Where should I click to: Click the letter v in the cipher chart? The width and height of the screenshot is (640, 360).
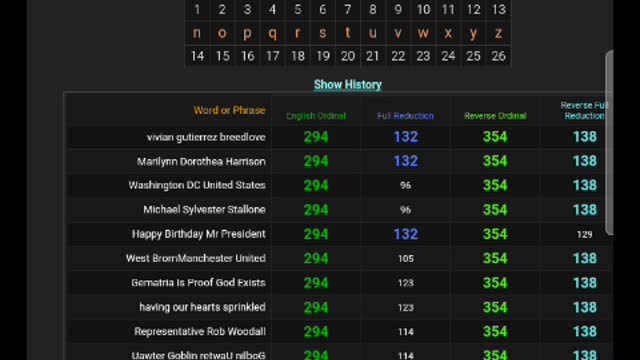398,33
